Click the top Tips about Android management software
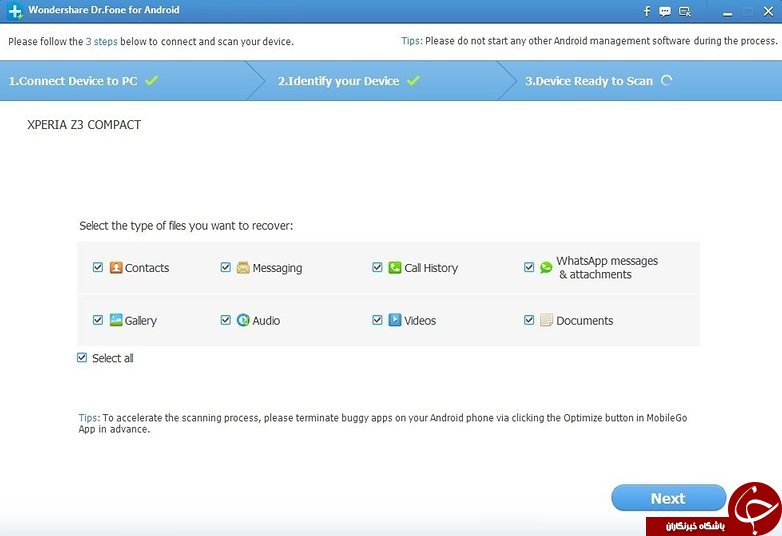This screenshot has height=536, width=782. pos(589,41)
